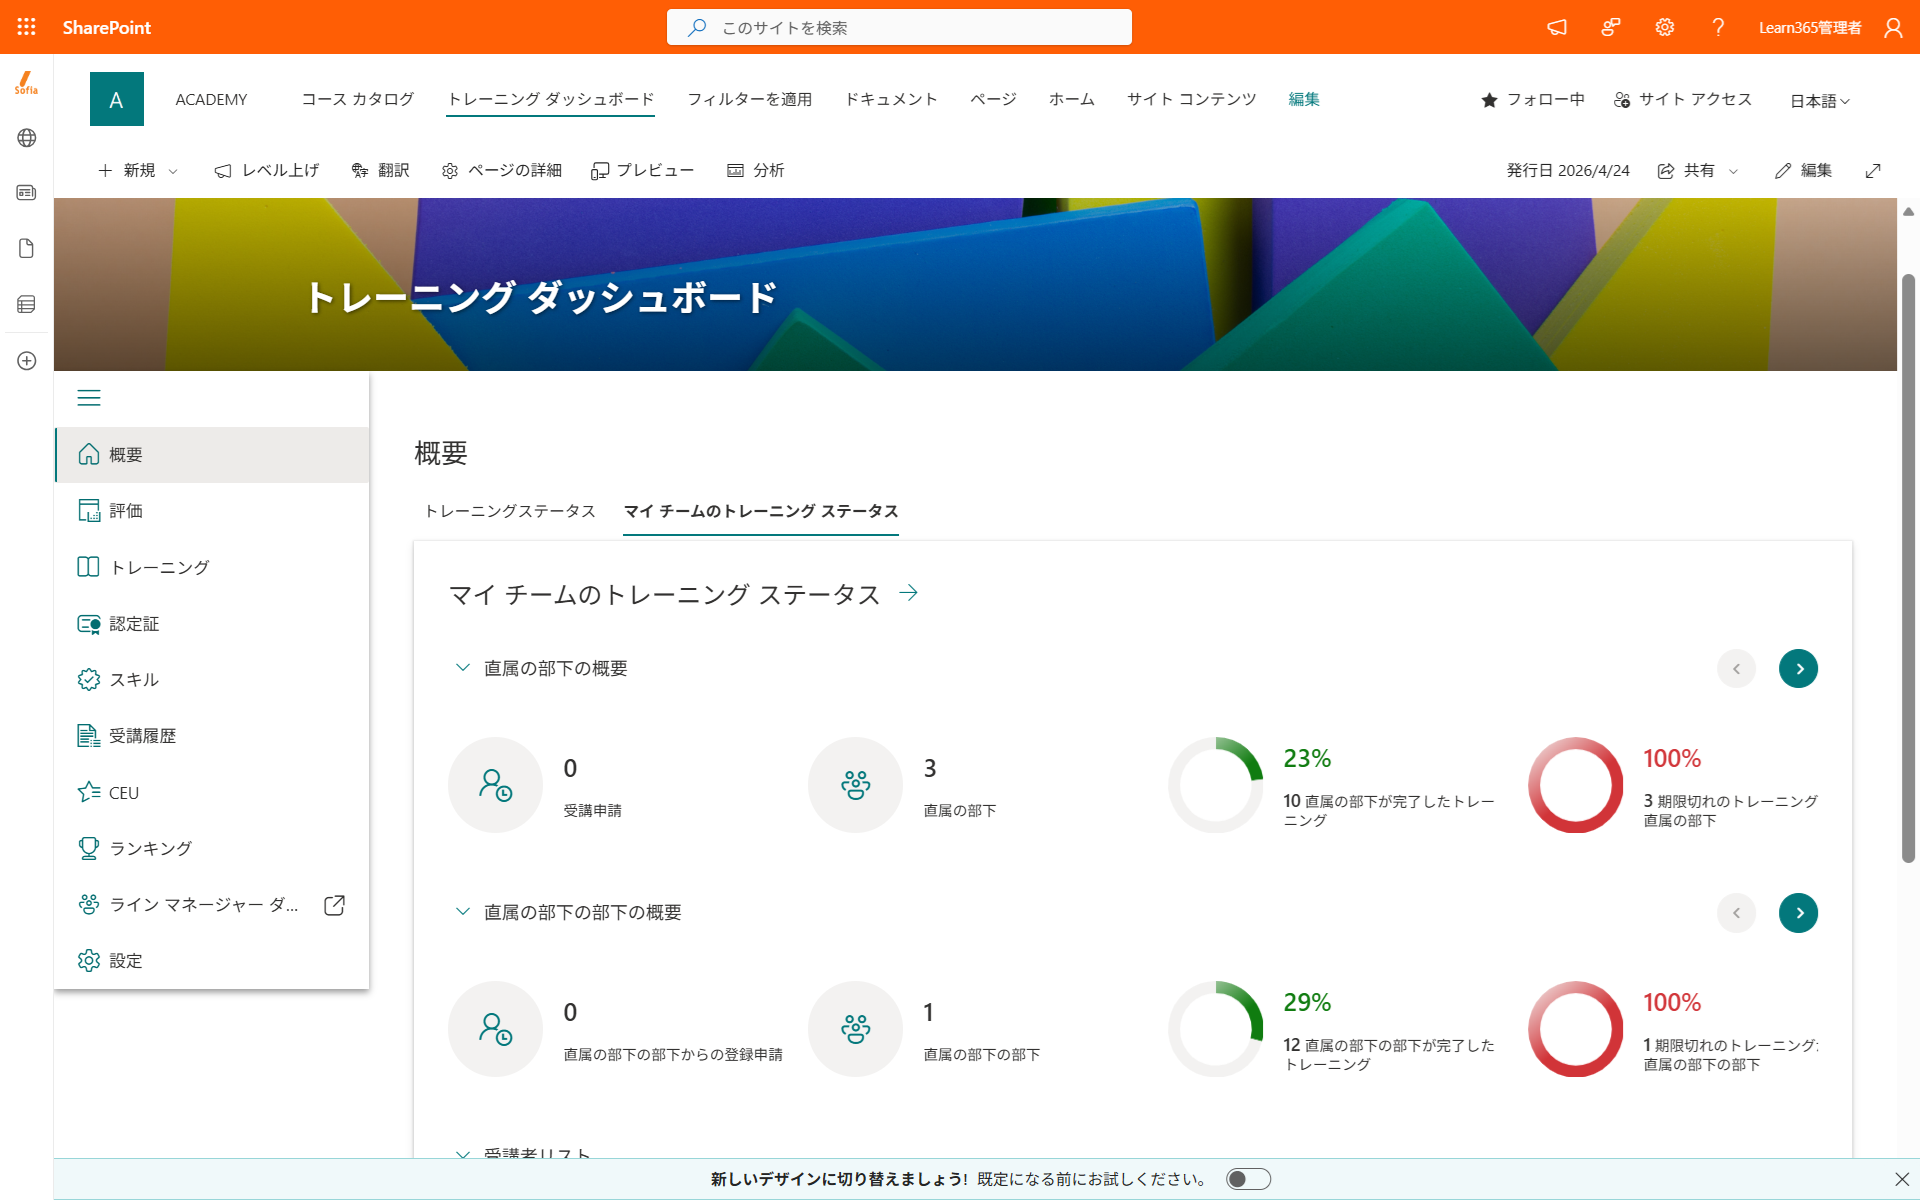Toggle the hamburger menu in dashboard sidebar
Viewport: 1920px width, 1200px height.
tap(89, 398)
